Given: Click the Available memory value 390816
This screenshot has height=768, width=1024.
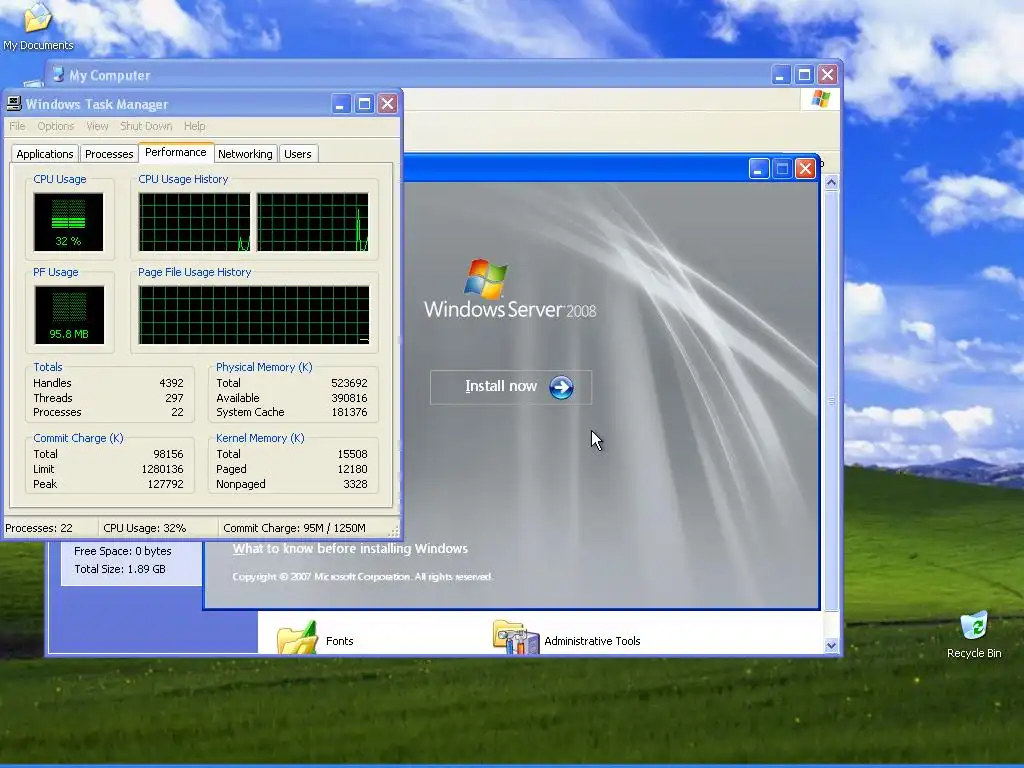Looking at the screenshot, I should click(349, 398).
